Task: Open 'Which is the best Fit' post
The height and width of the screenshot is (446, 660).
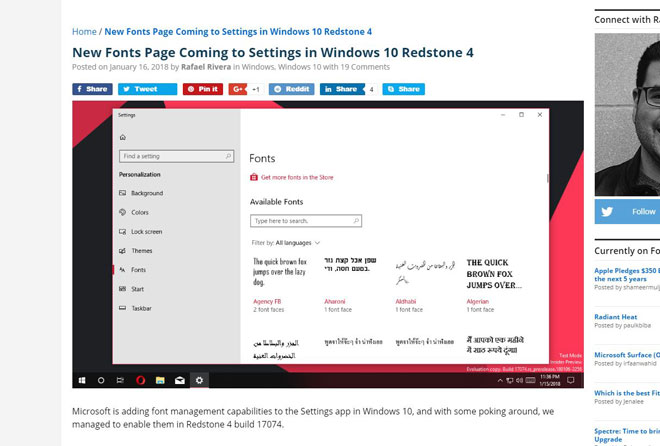Action: click(627, 393)
